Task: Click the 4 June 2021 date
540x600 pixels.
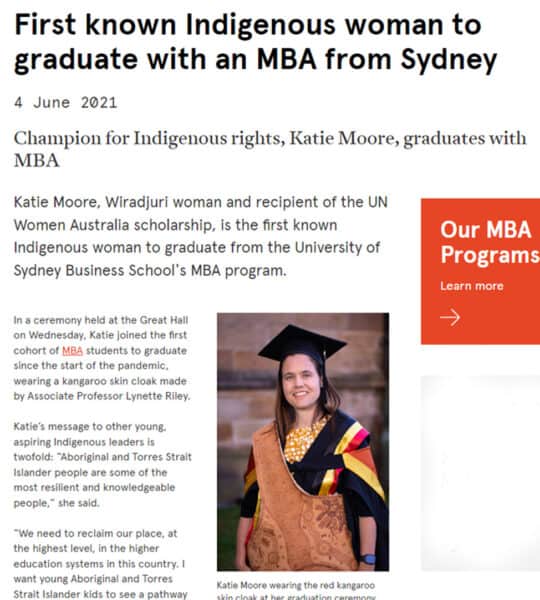Action: pyautogui.click(x=65, y=103)
